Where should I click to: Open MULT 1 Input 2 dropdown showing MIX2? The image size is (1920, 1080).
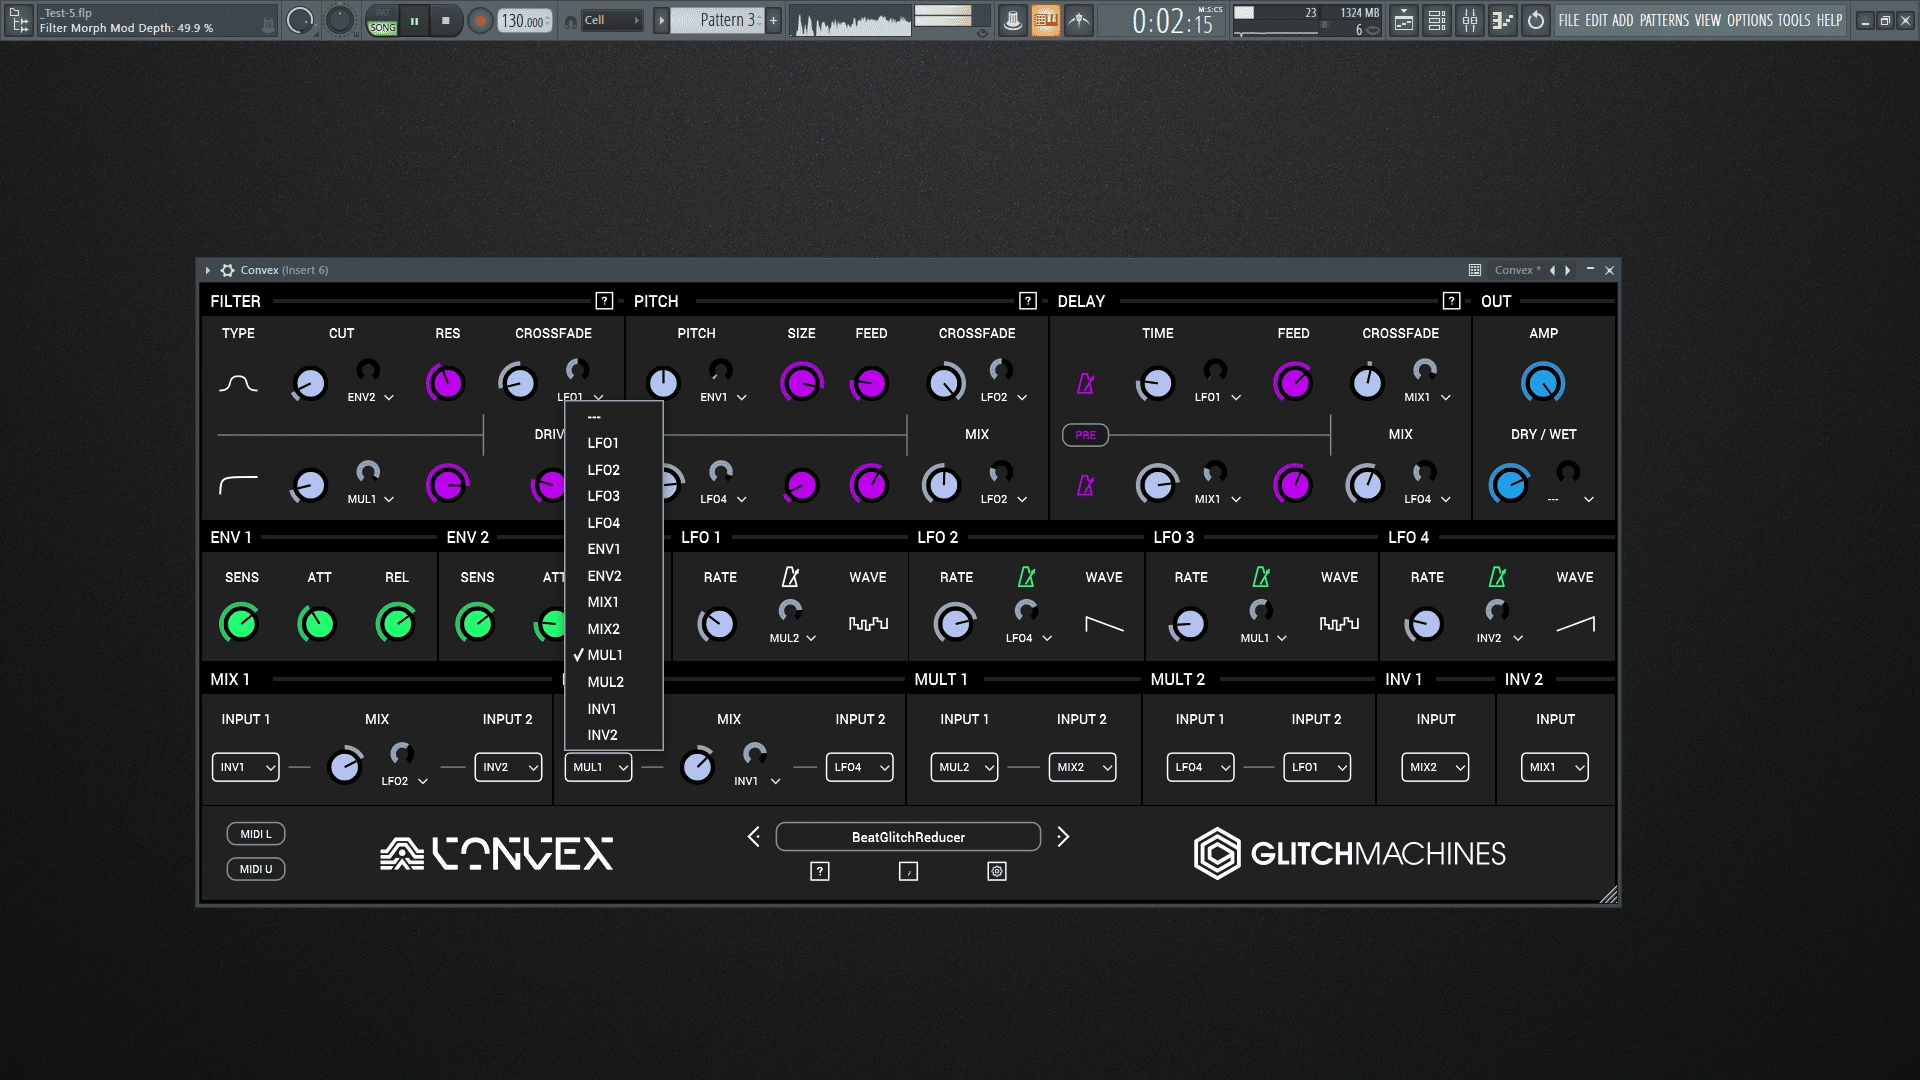(1082, 767)
